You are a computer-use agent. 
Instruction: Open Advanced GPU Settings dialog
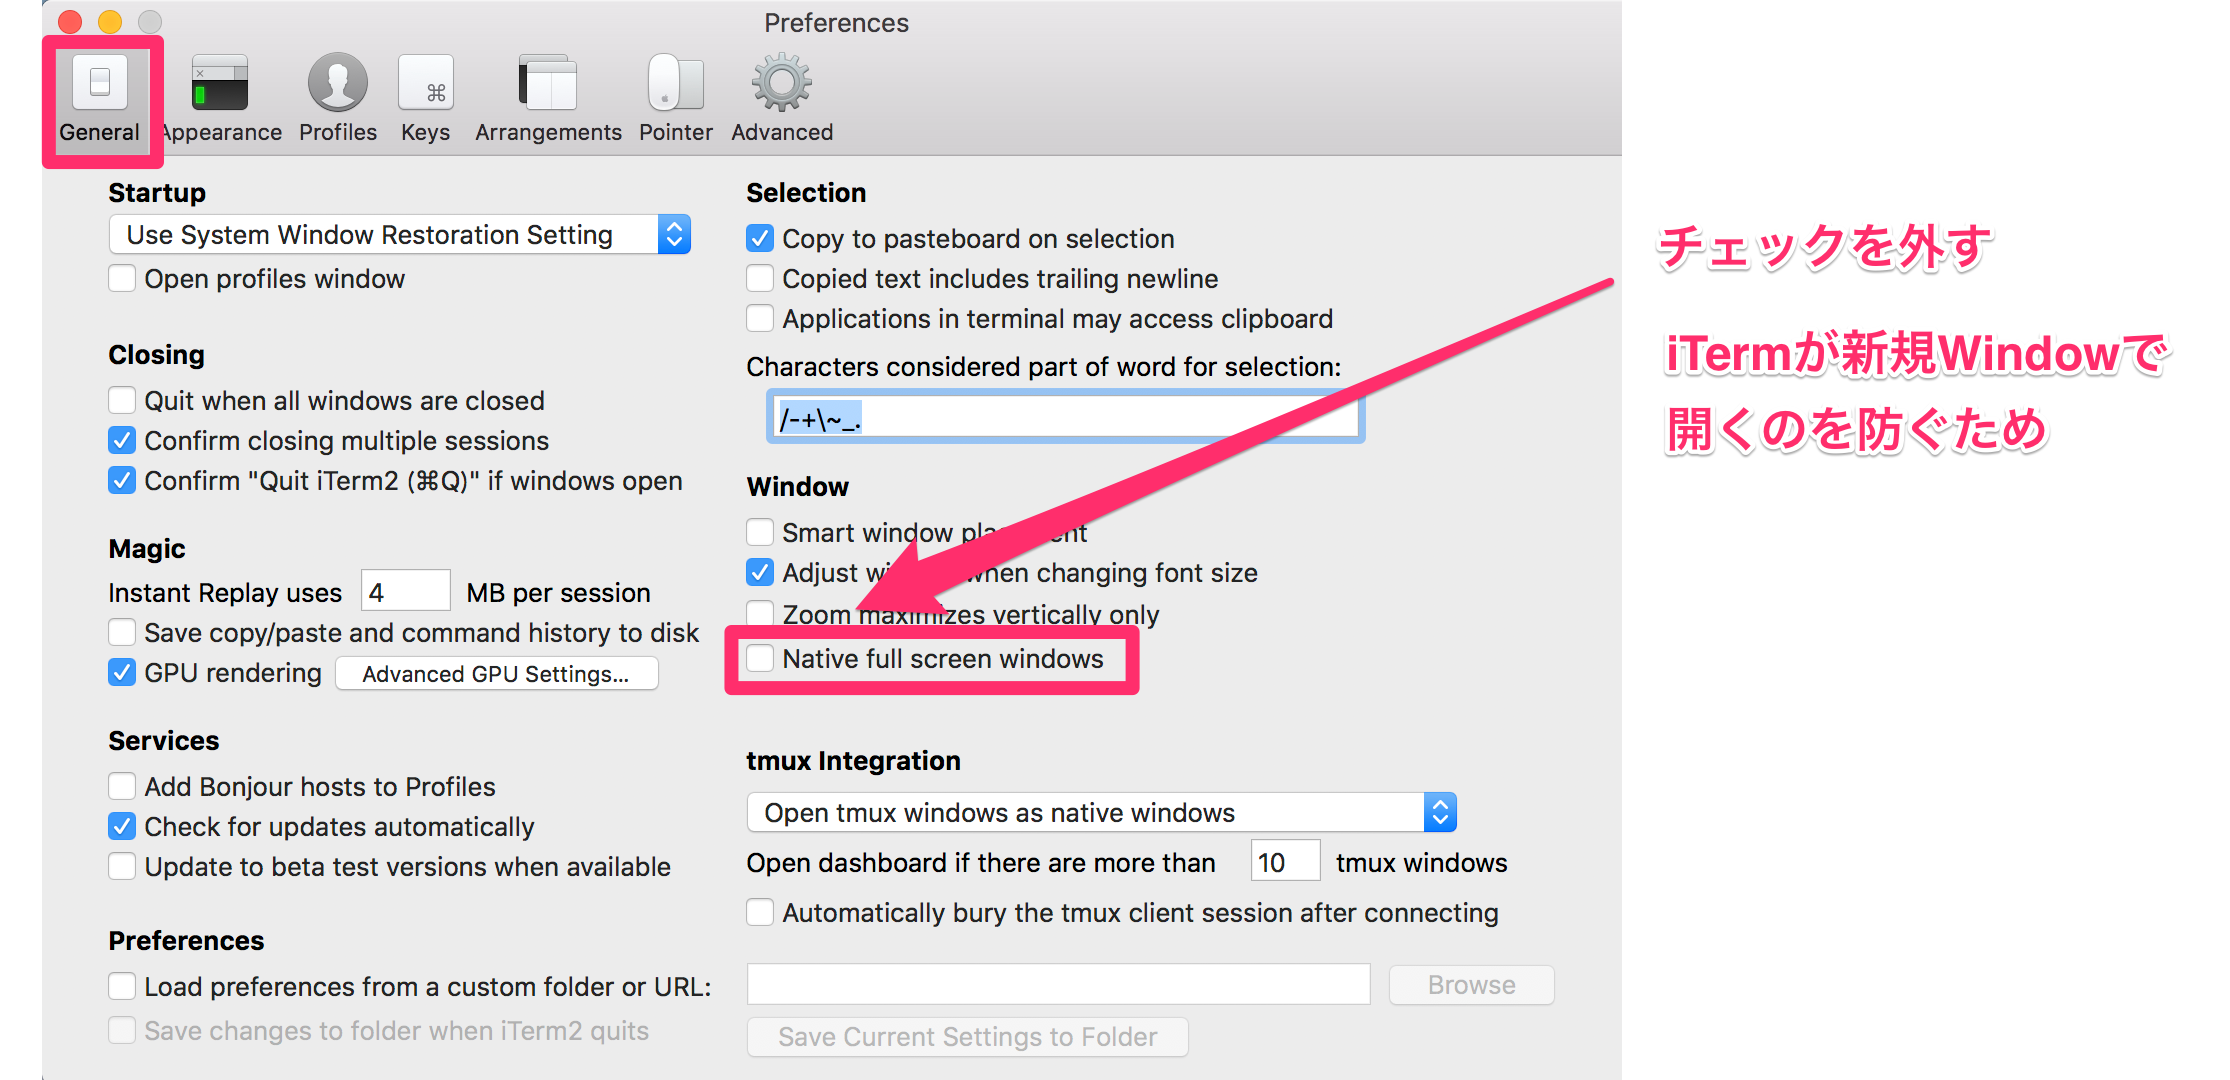click(496, 674)
